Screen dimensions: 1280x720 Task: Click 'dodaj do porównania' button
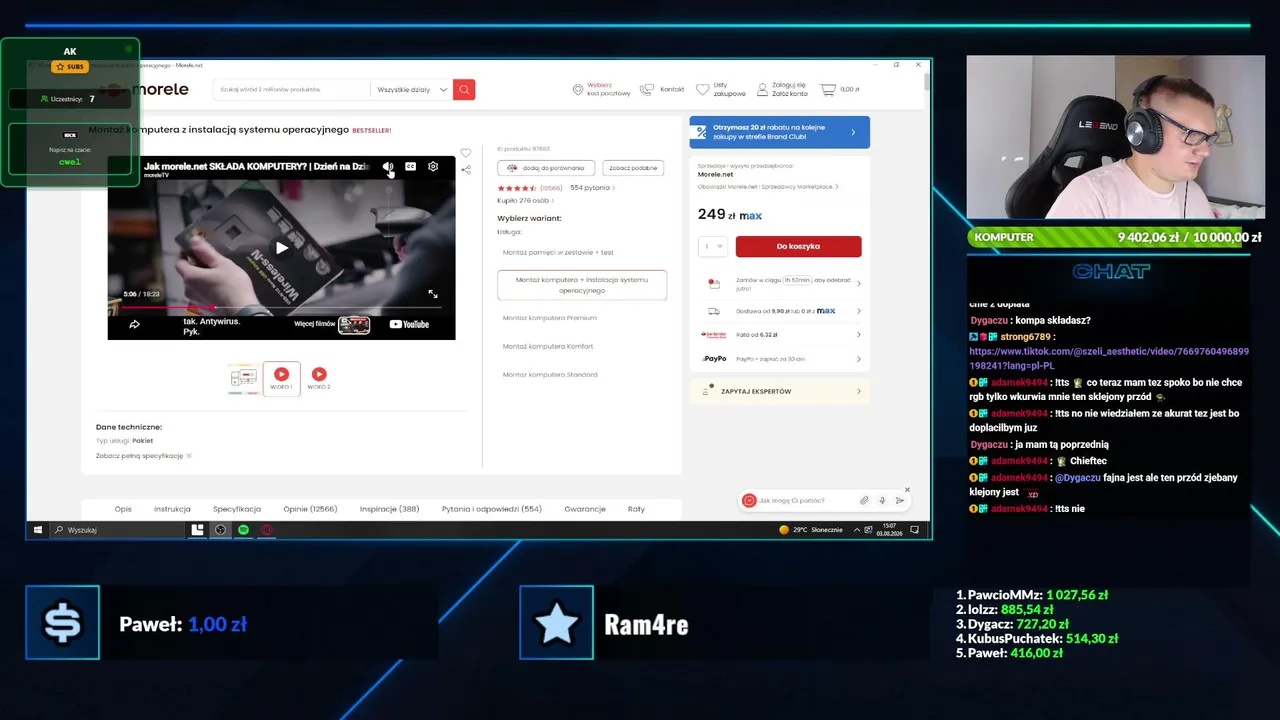click(546, 168)
